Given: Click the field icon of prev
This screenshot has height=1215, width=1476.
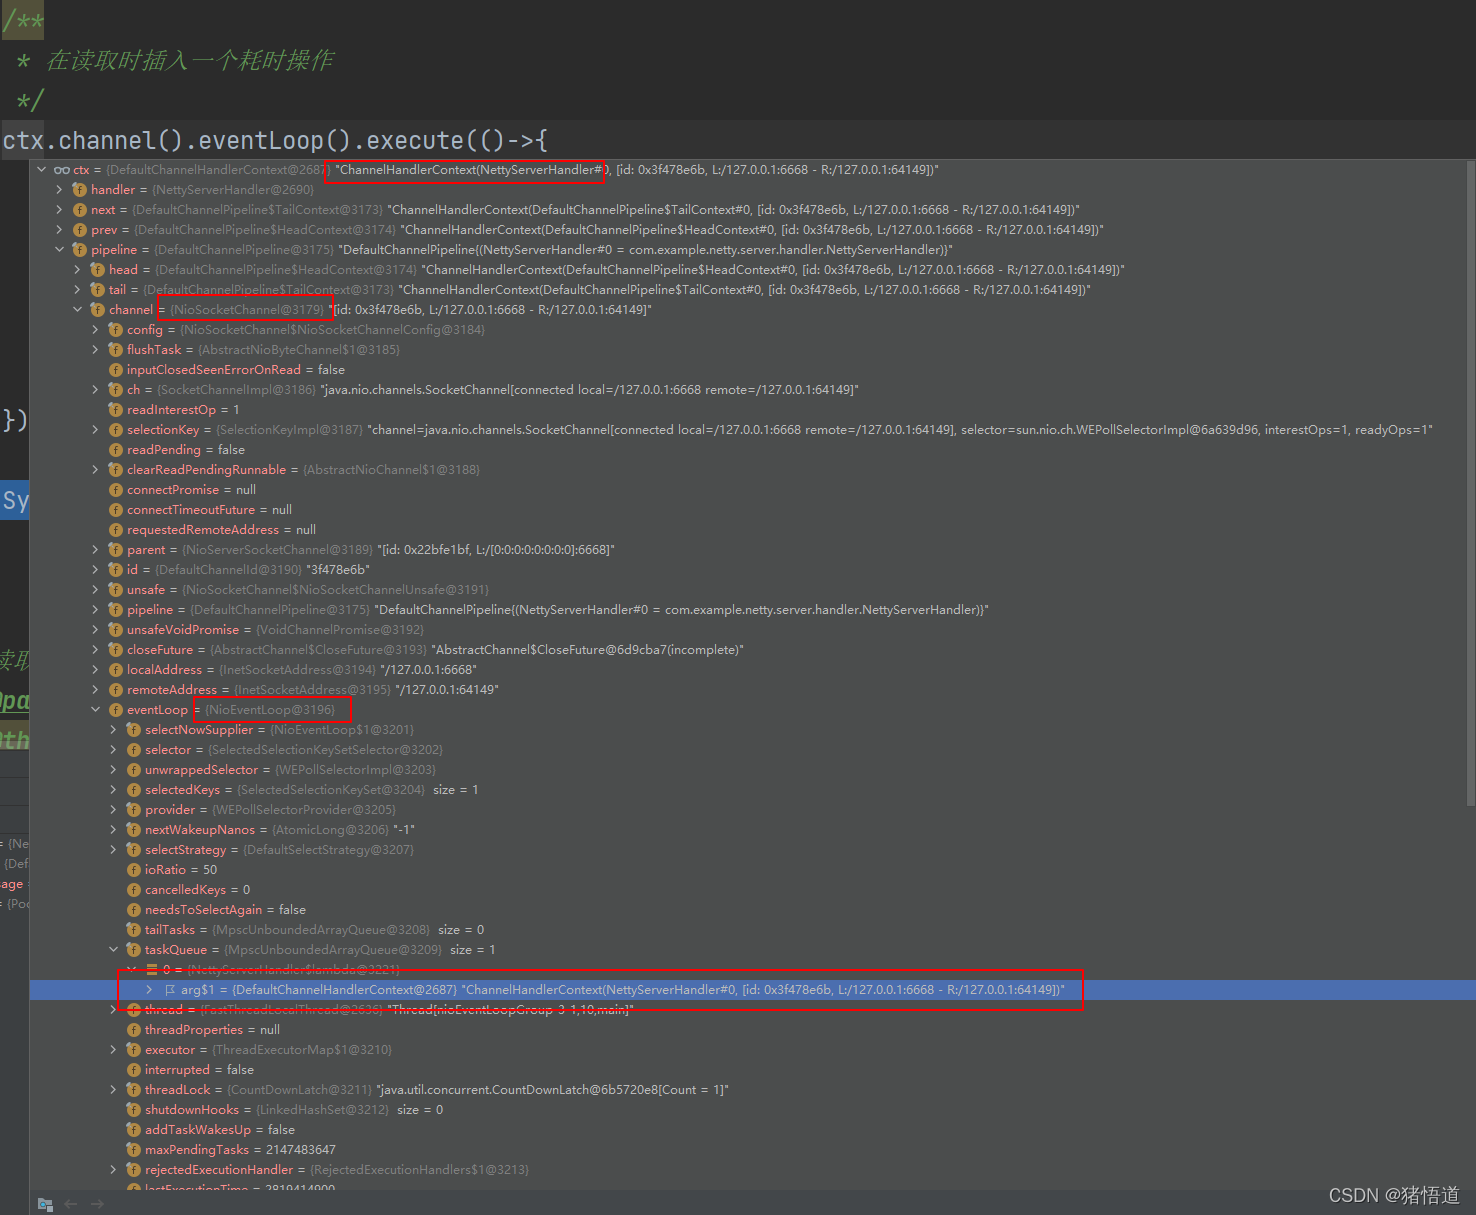Looking at the screenshot, I should click(80, 230).
